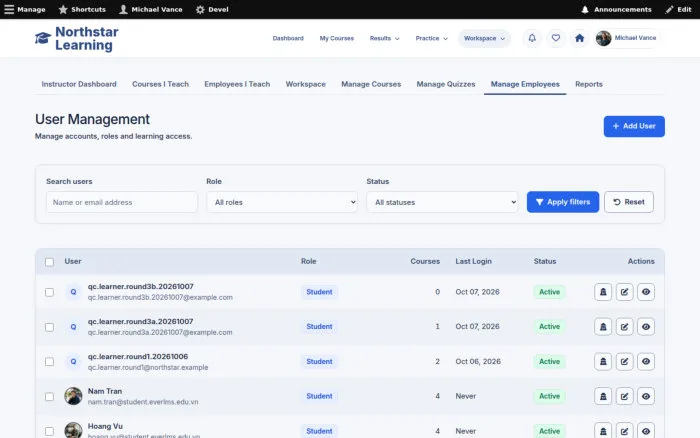Click view eye icon for Hoang Vu
700x438 pixels.
[x=646, y=430]
